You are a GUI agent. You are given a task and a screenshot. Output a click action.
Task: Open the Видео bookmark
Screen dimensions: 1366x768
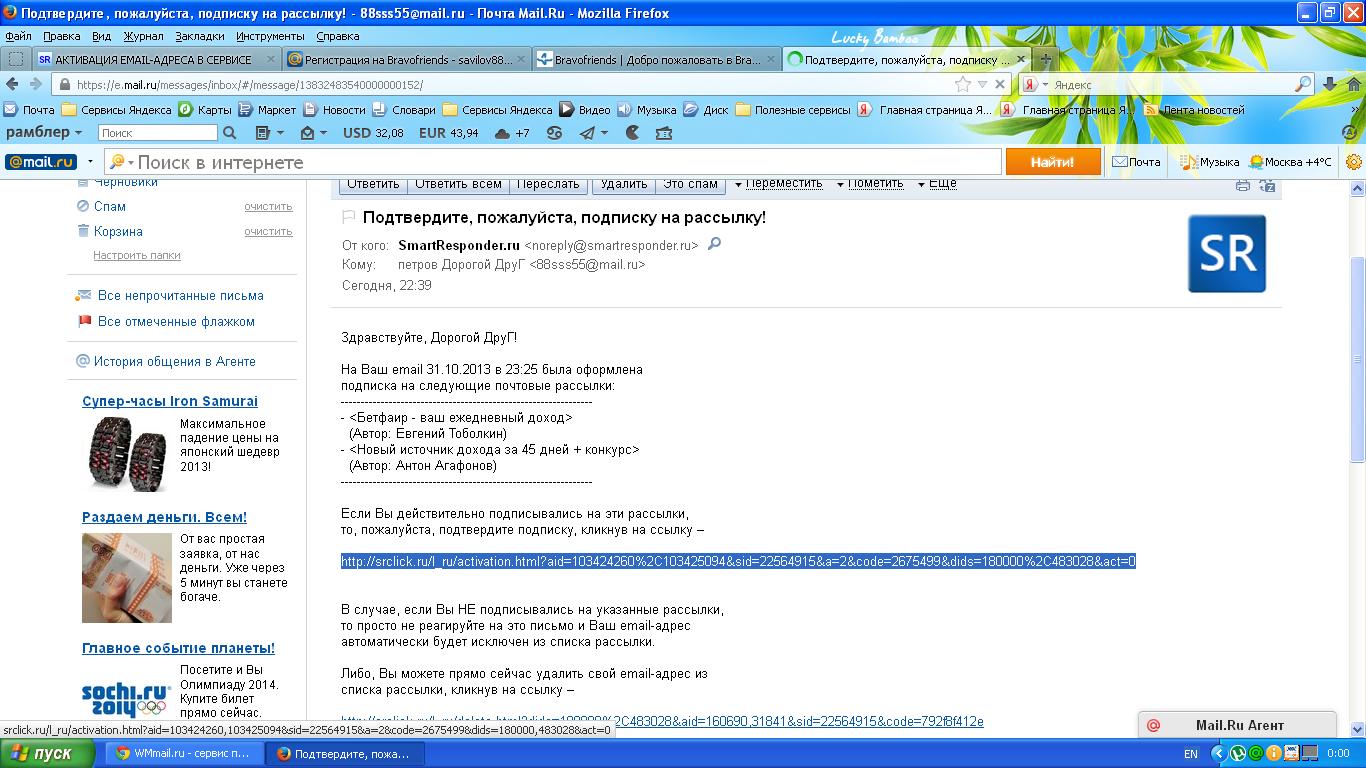point(585,110)
